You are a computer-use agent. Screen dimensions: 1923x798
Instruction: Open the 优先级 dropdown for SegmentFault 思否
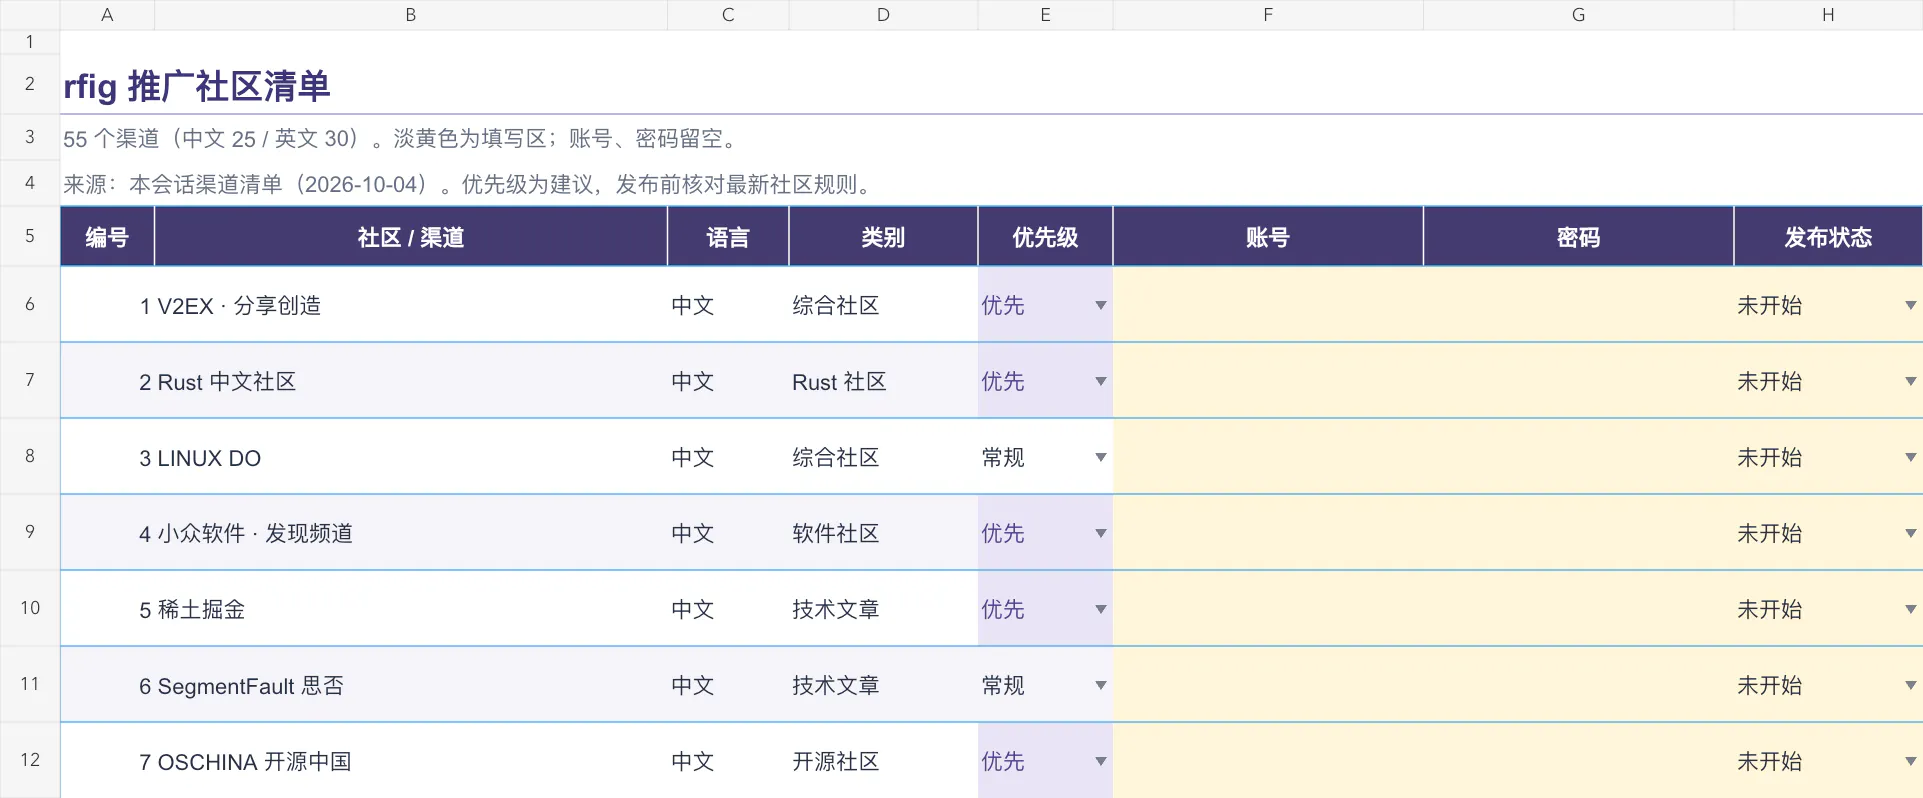(1100, 685)
